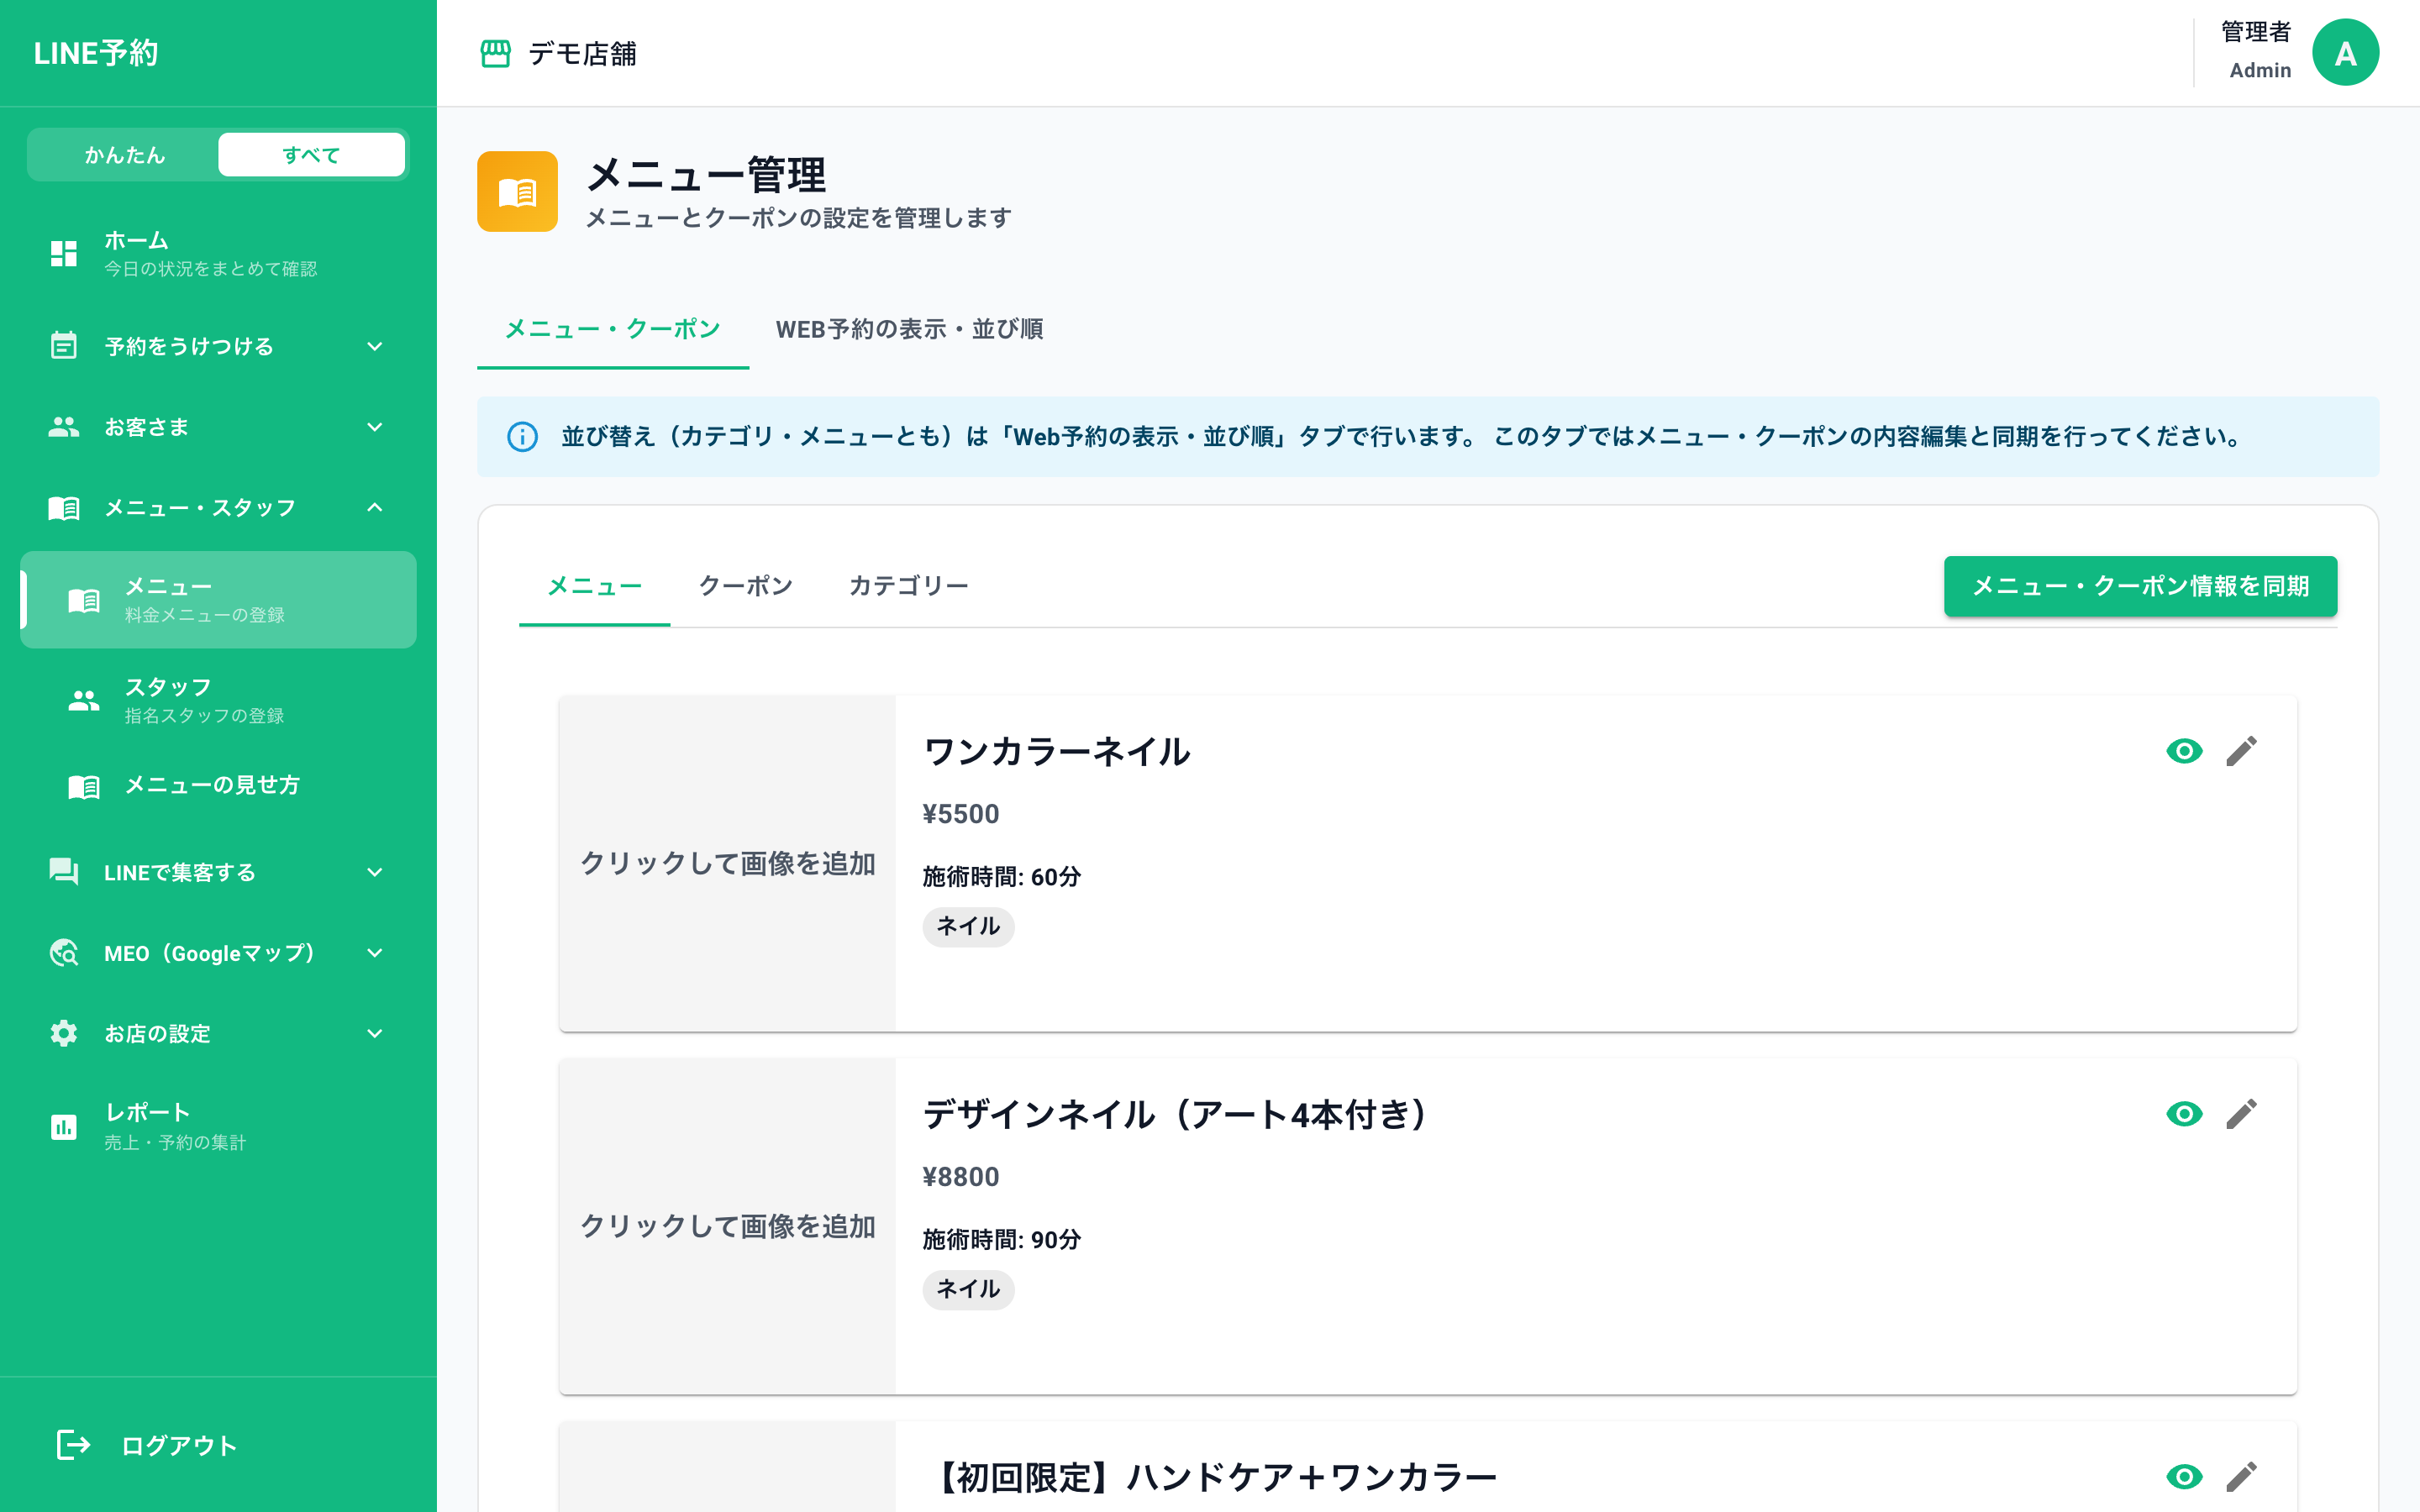Click the メニュー管理 page heading

pos(706,176)
